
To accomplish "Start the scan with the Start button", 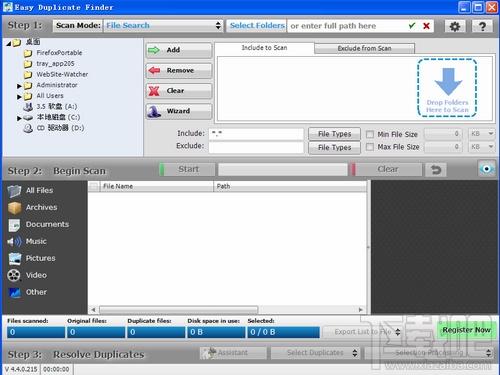I will [187, 169].
